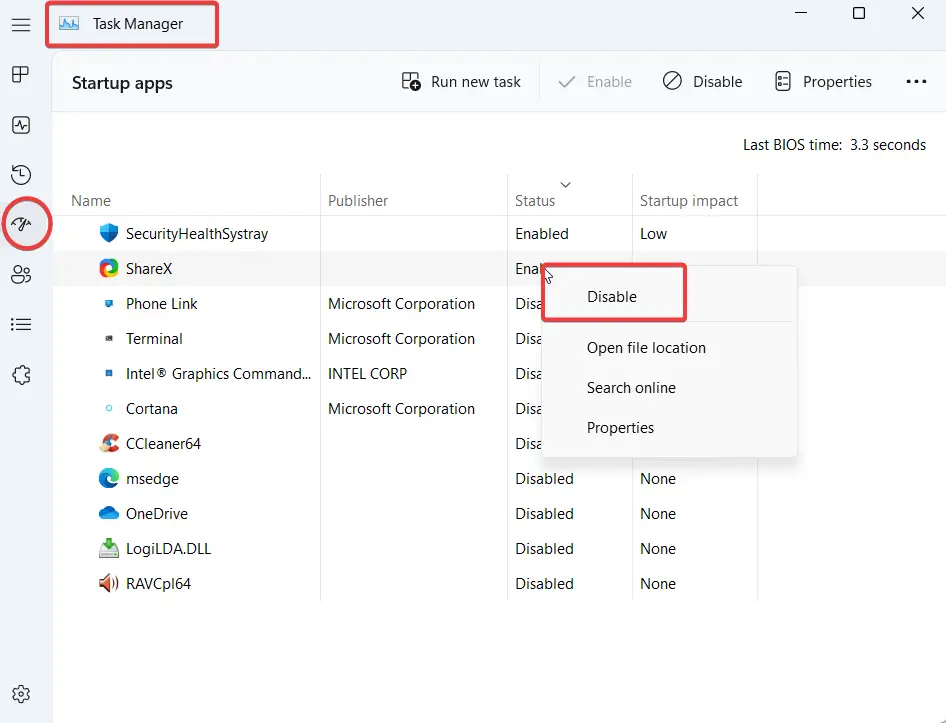Screen dimensions: 946x723
Task: Sort by the Name column header
Action: [x=90, y=200]
